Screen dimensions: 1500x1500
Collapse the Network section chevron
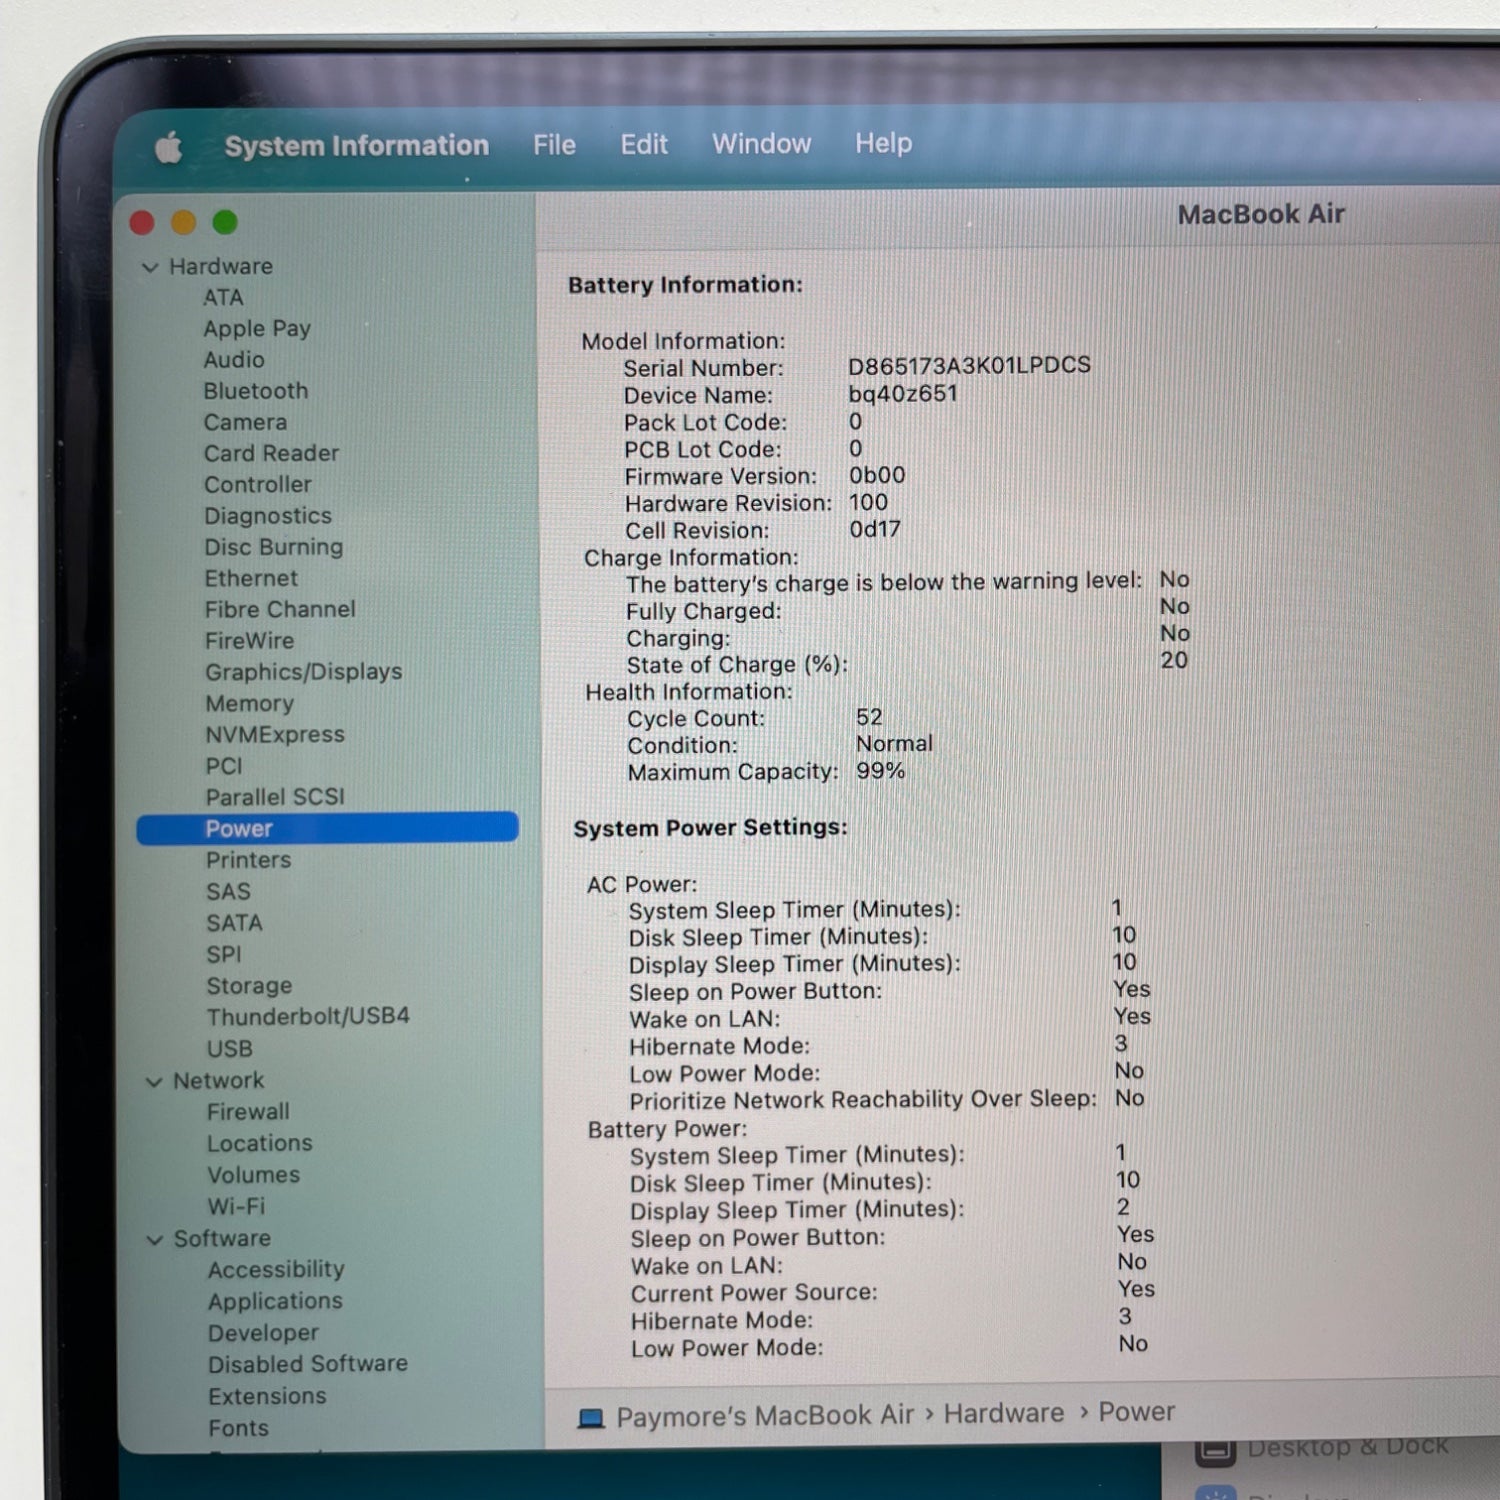tap(154, 1081)
